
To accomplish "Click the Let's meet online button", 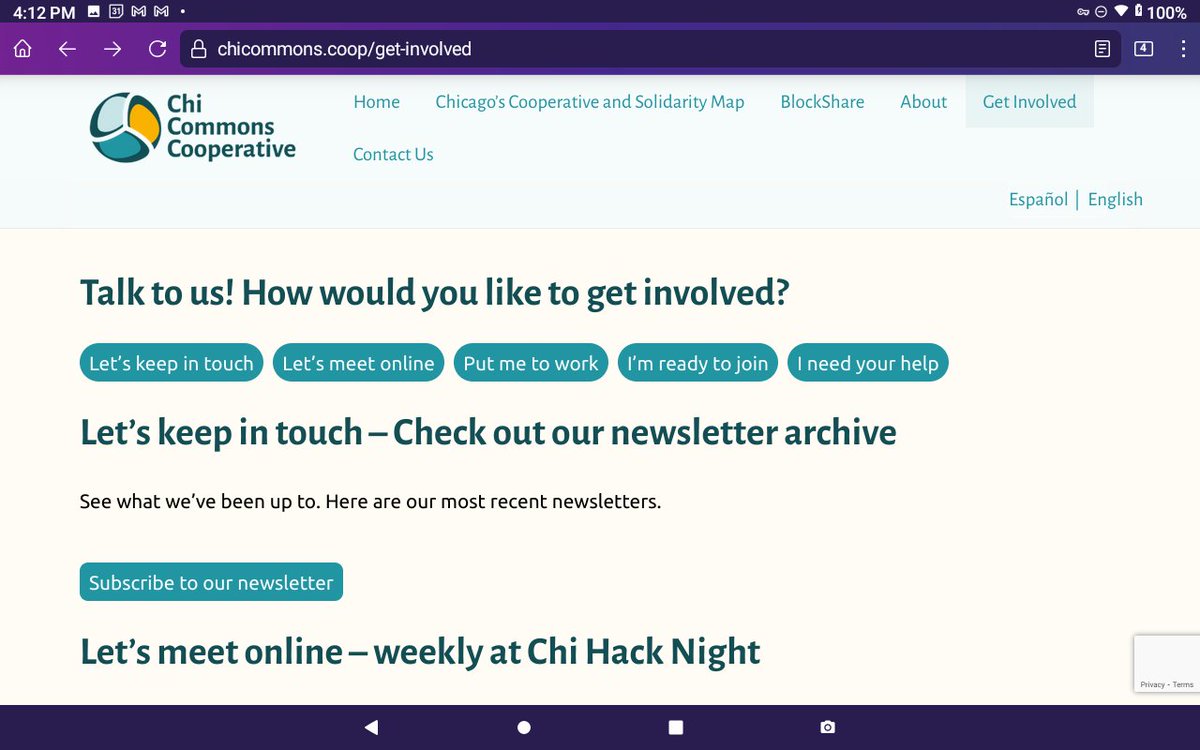I will [x=358, y=363].
